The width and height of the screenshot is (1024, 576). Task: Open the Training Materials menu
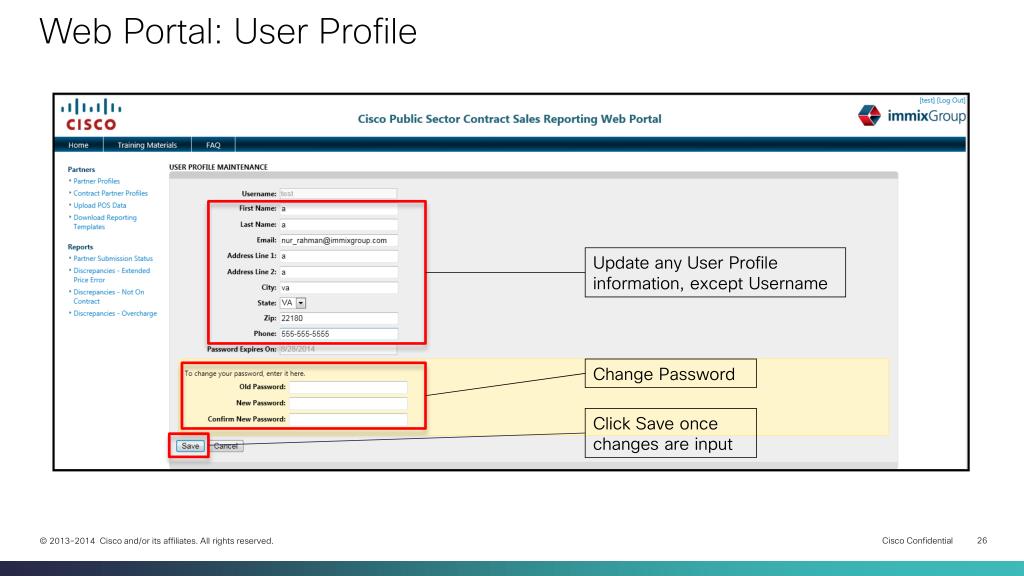point(147,145)
